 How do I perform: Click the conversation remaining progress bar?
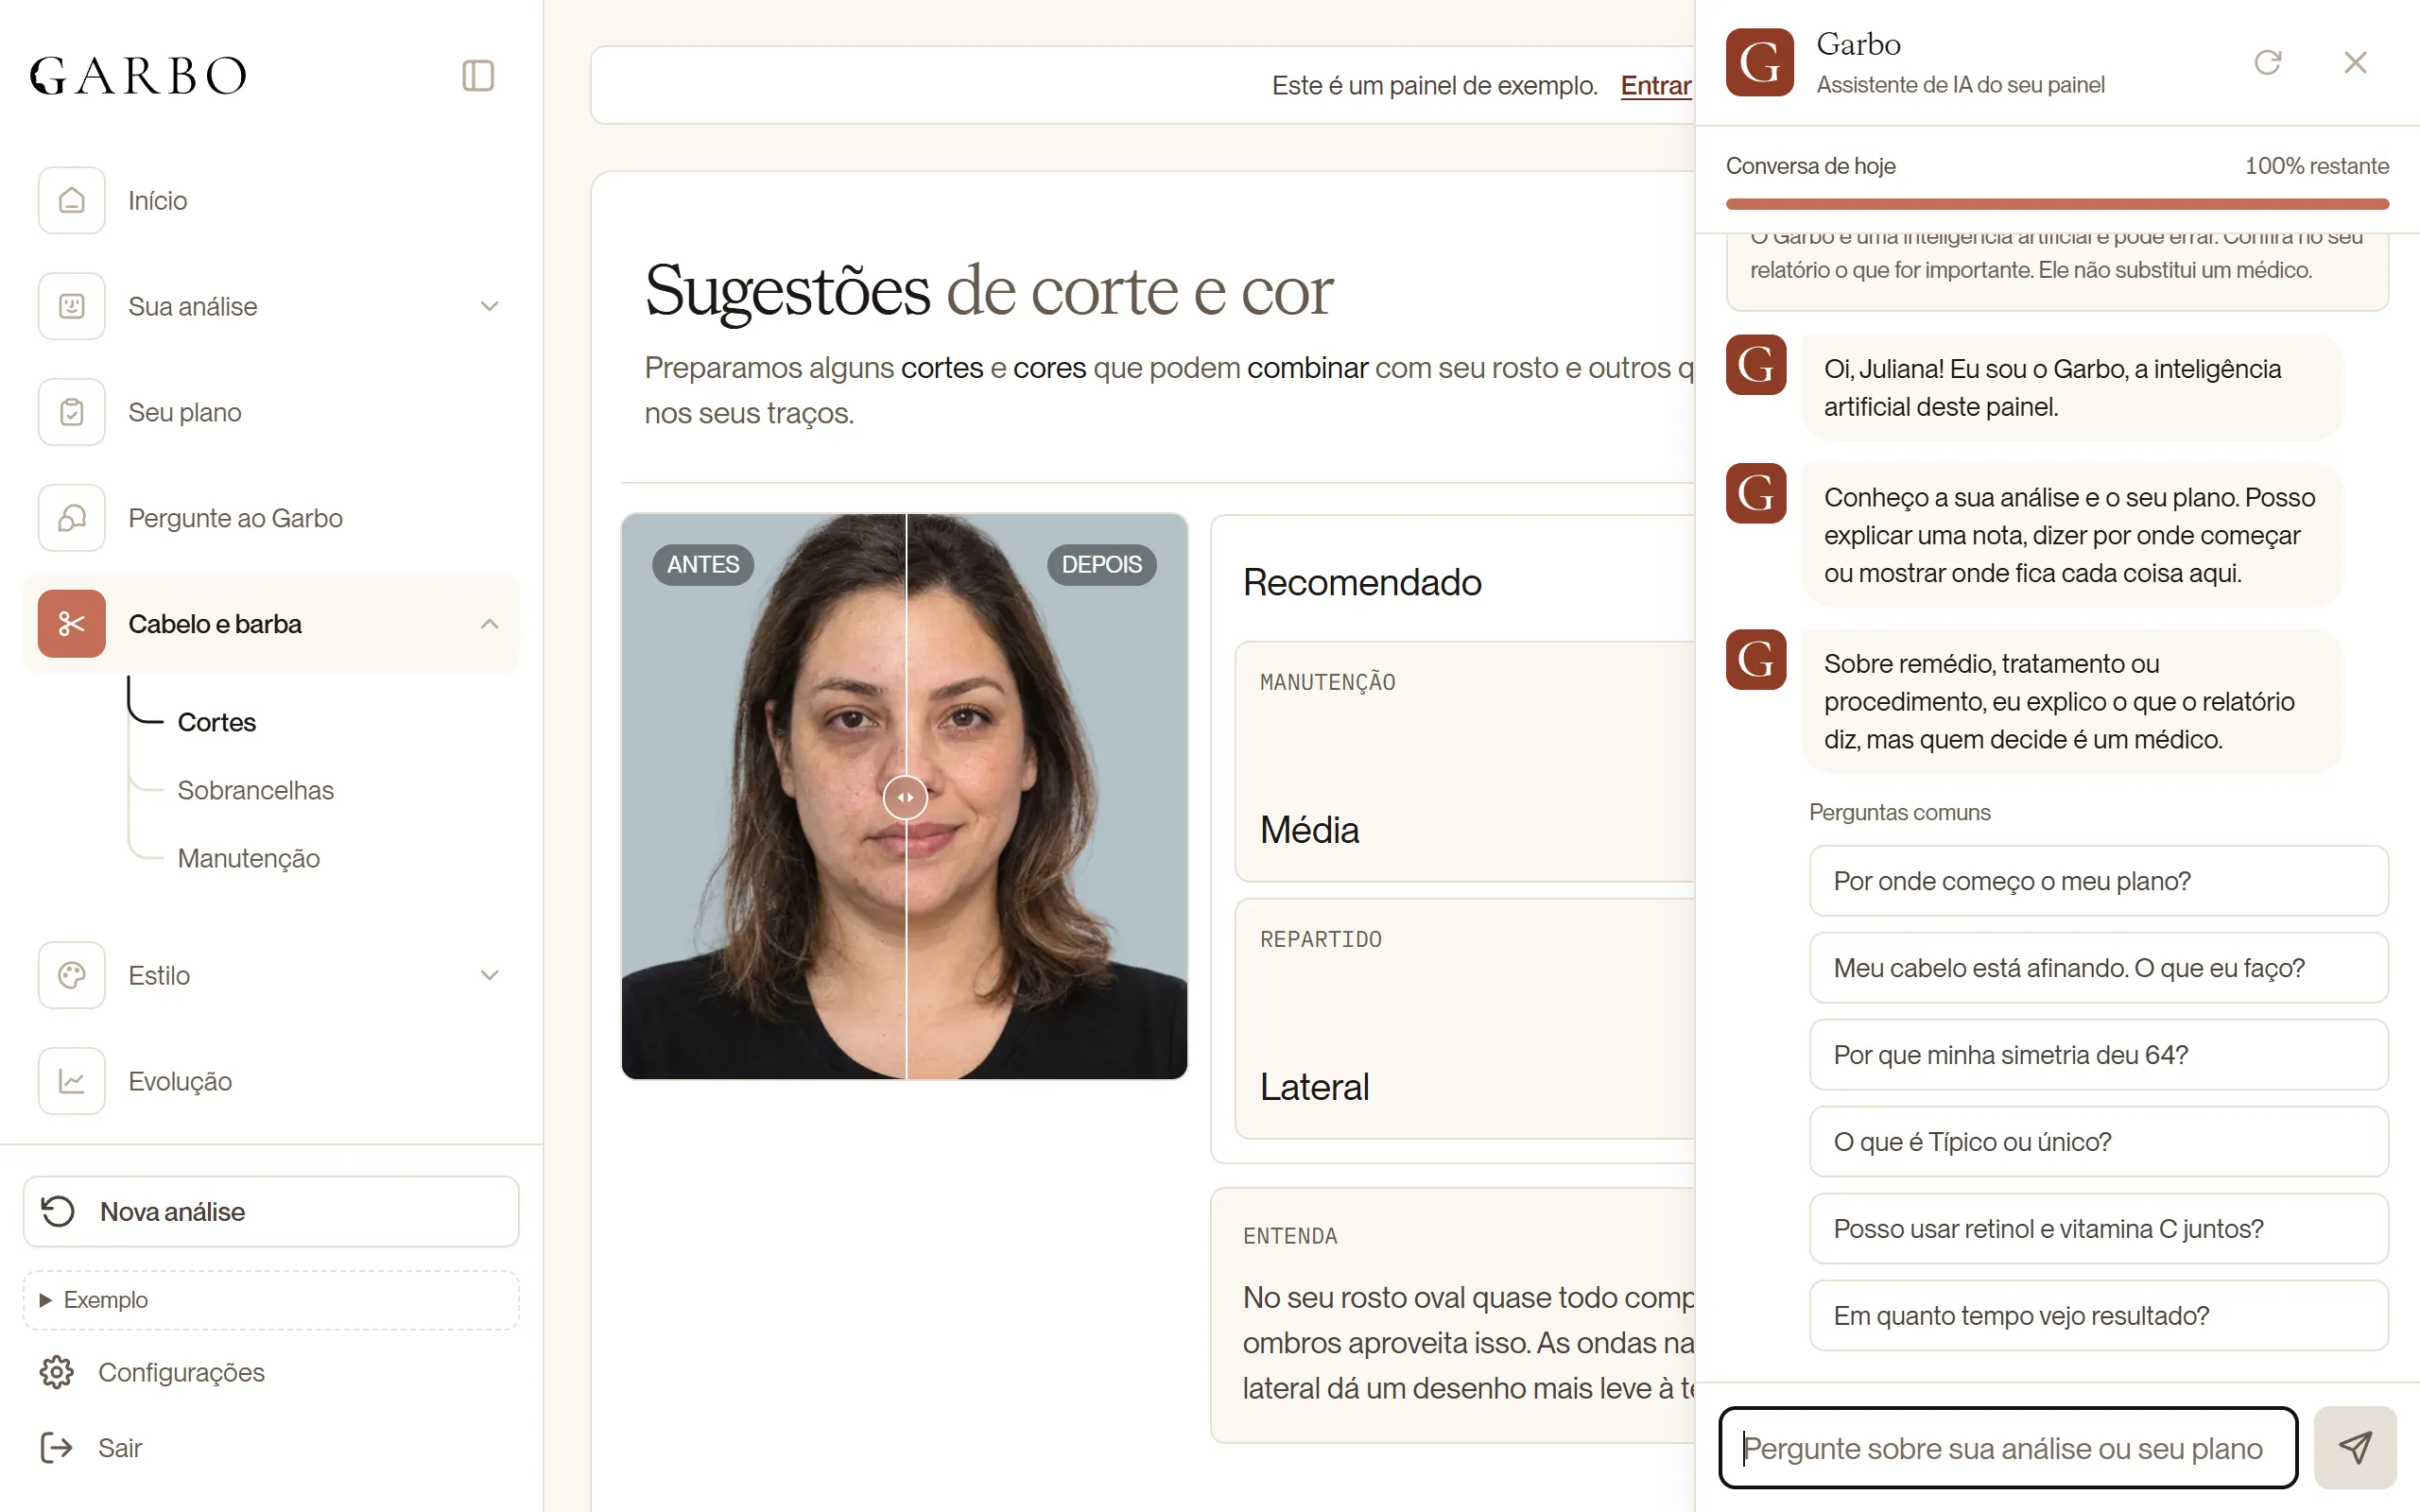point(2057,204)
